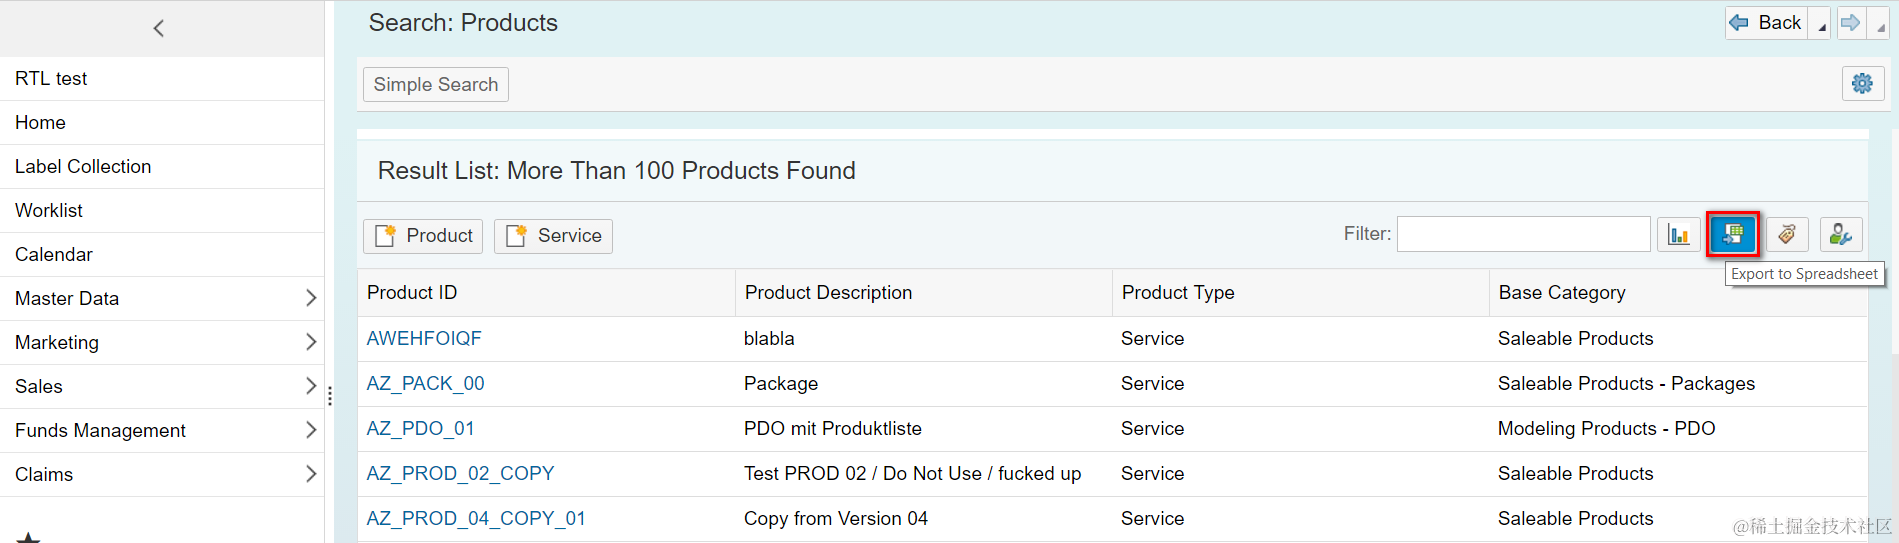Create a new Product
This screenshot has height=543, width=1899.
[x=423, y=236]
